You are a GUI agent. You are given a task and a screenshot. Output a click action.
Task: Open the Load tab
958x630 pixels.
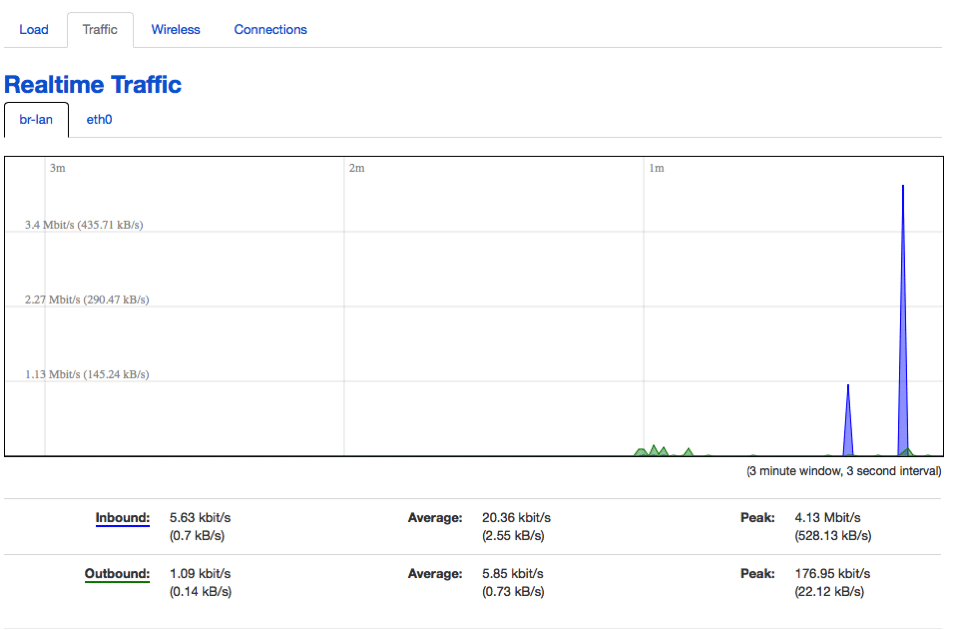(x=34, y=30)
